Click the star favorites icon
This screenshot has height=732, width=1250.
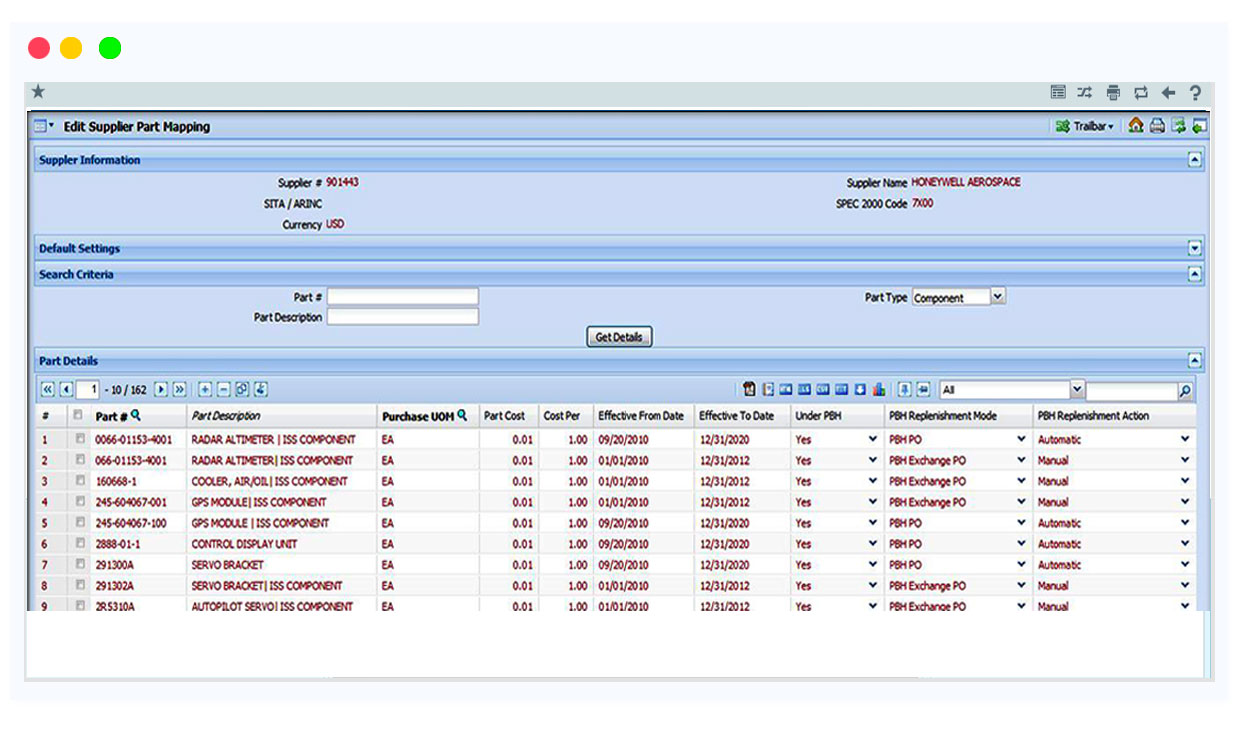(38, 92)
